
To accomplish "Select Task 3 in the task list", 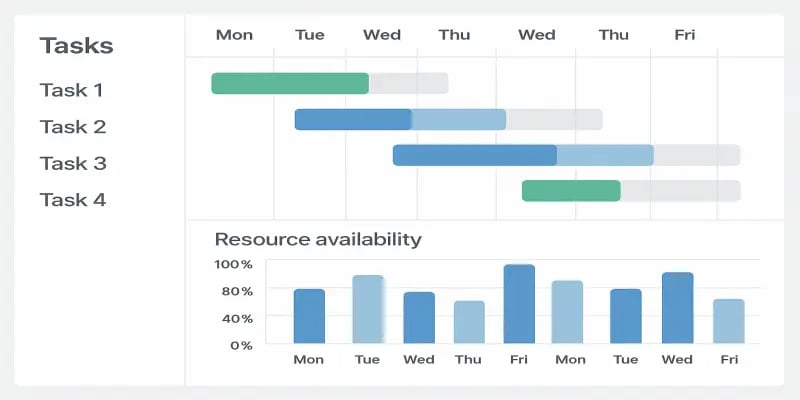I will (72, 163).
